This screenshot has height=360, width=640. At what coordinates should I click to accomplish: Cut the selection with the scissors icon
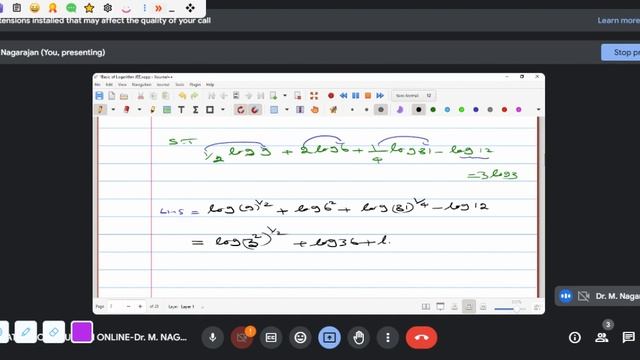point(140,96)
